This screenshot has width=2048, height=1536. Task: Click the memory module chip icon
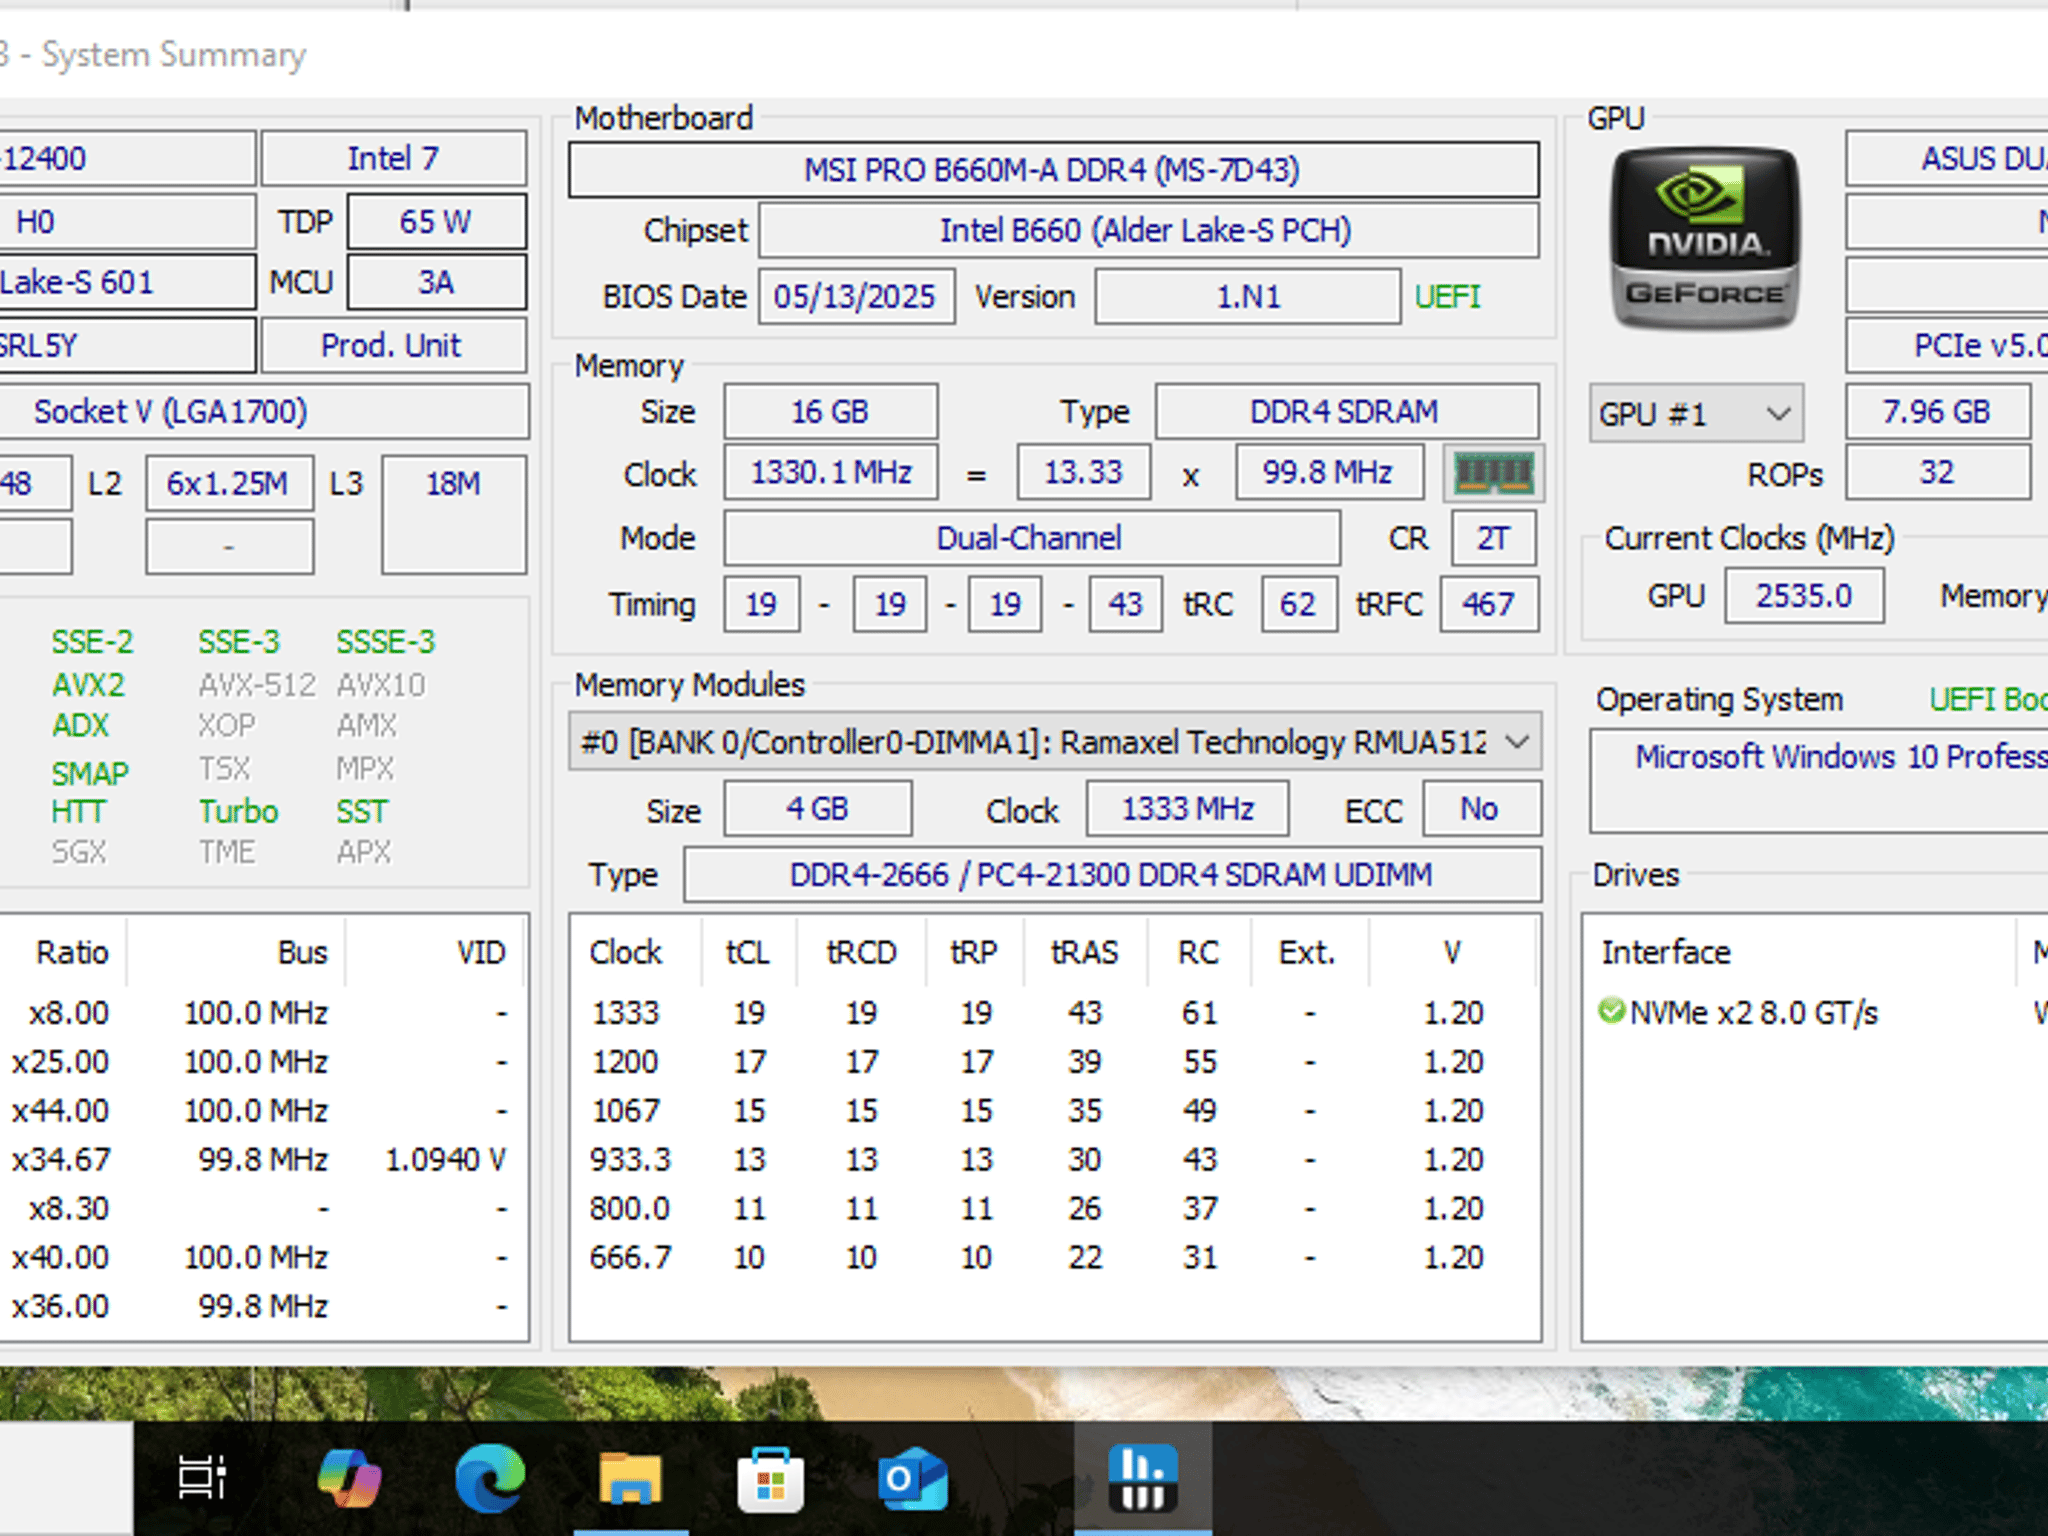pos(1493,473)
